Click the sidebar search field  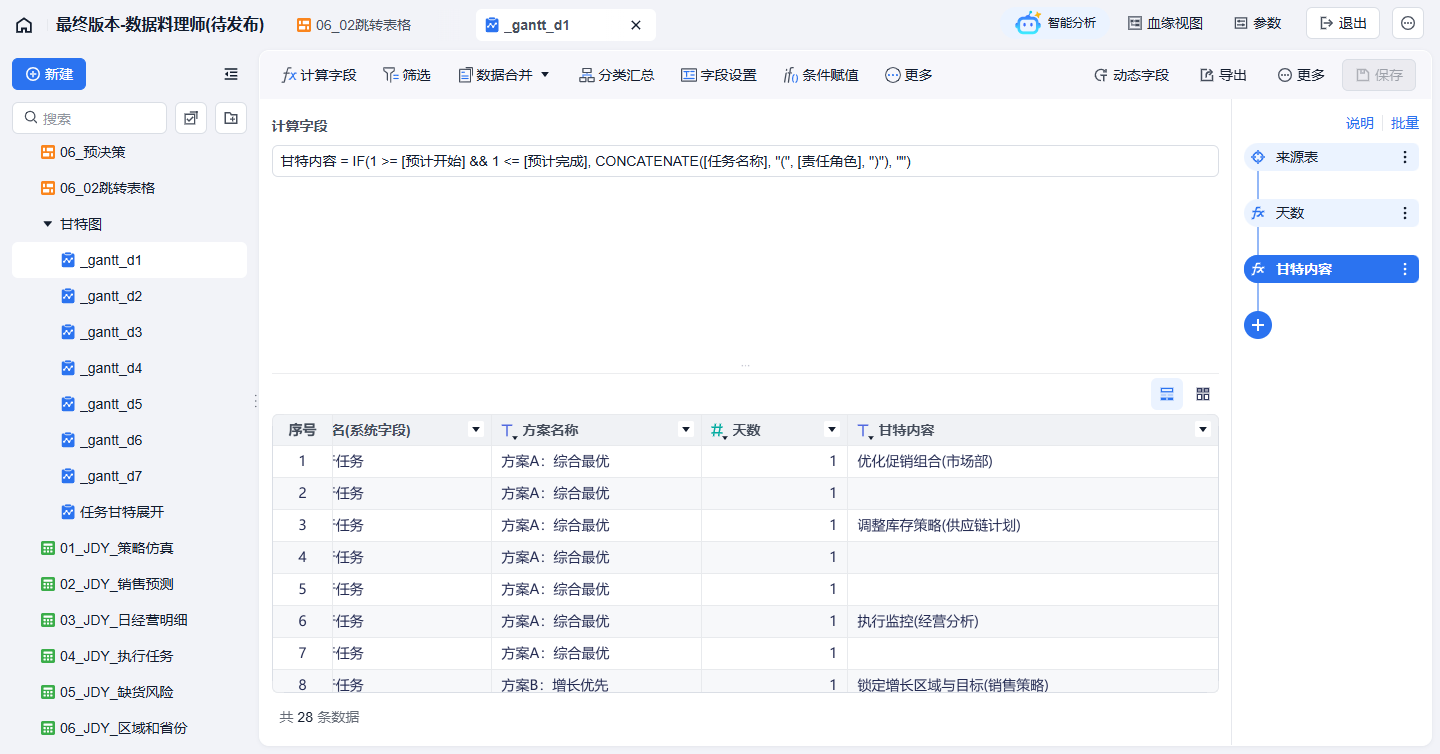89,118
